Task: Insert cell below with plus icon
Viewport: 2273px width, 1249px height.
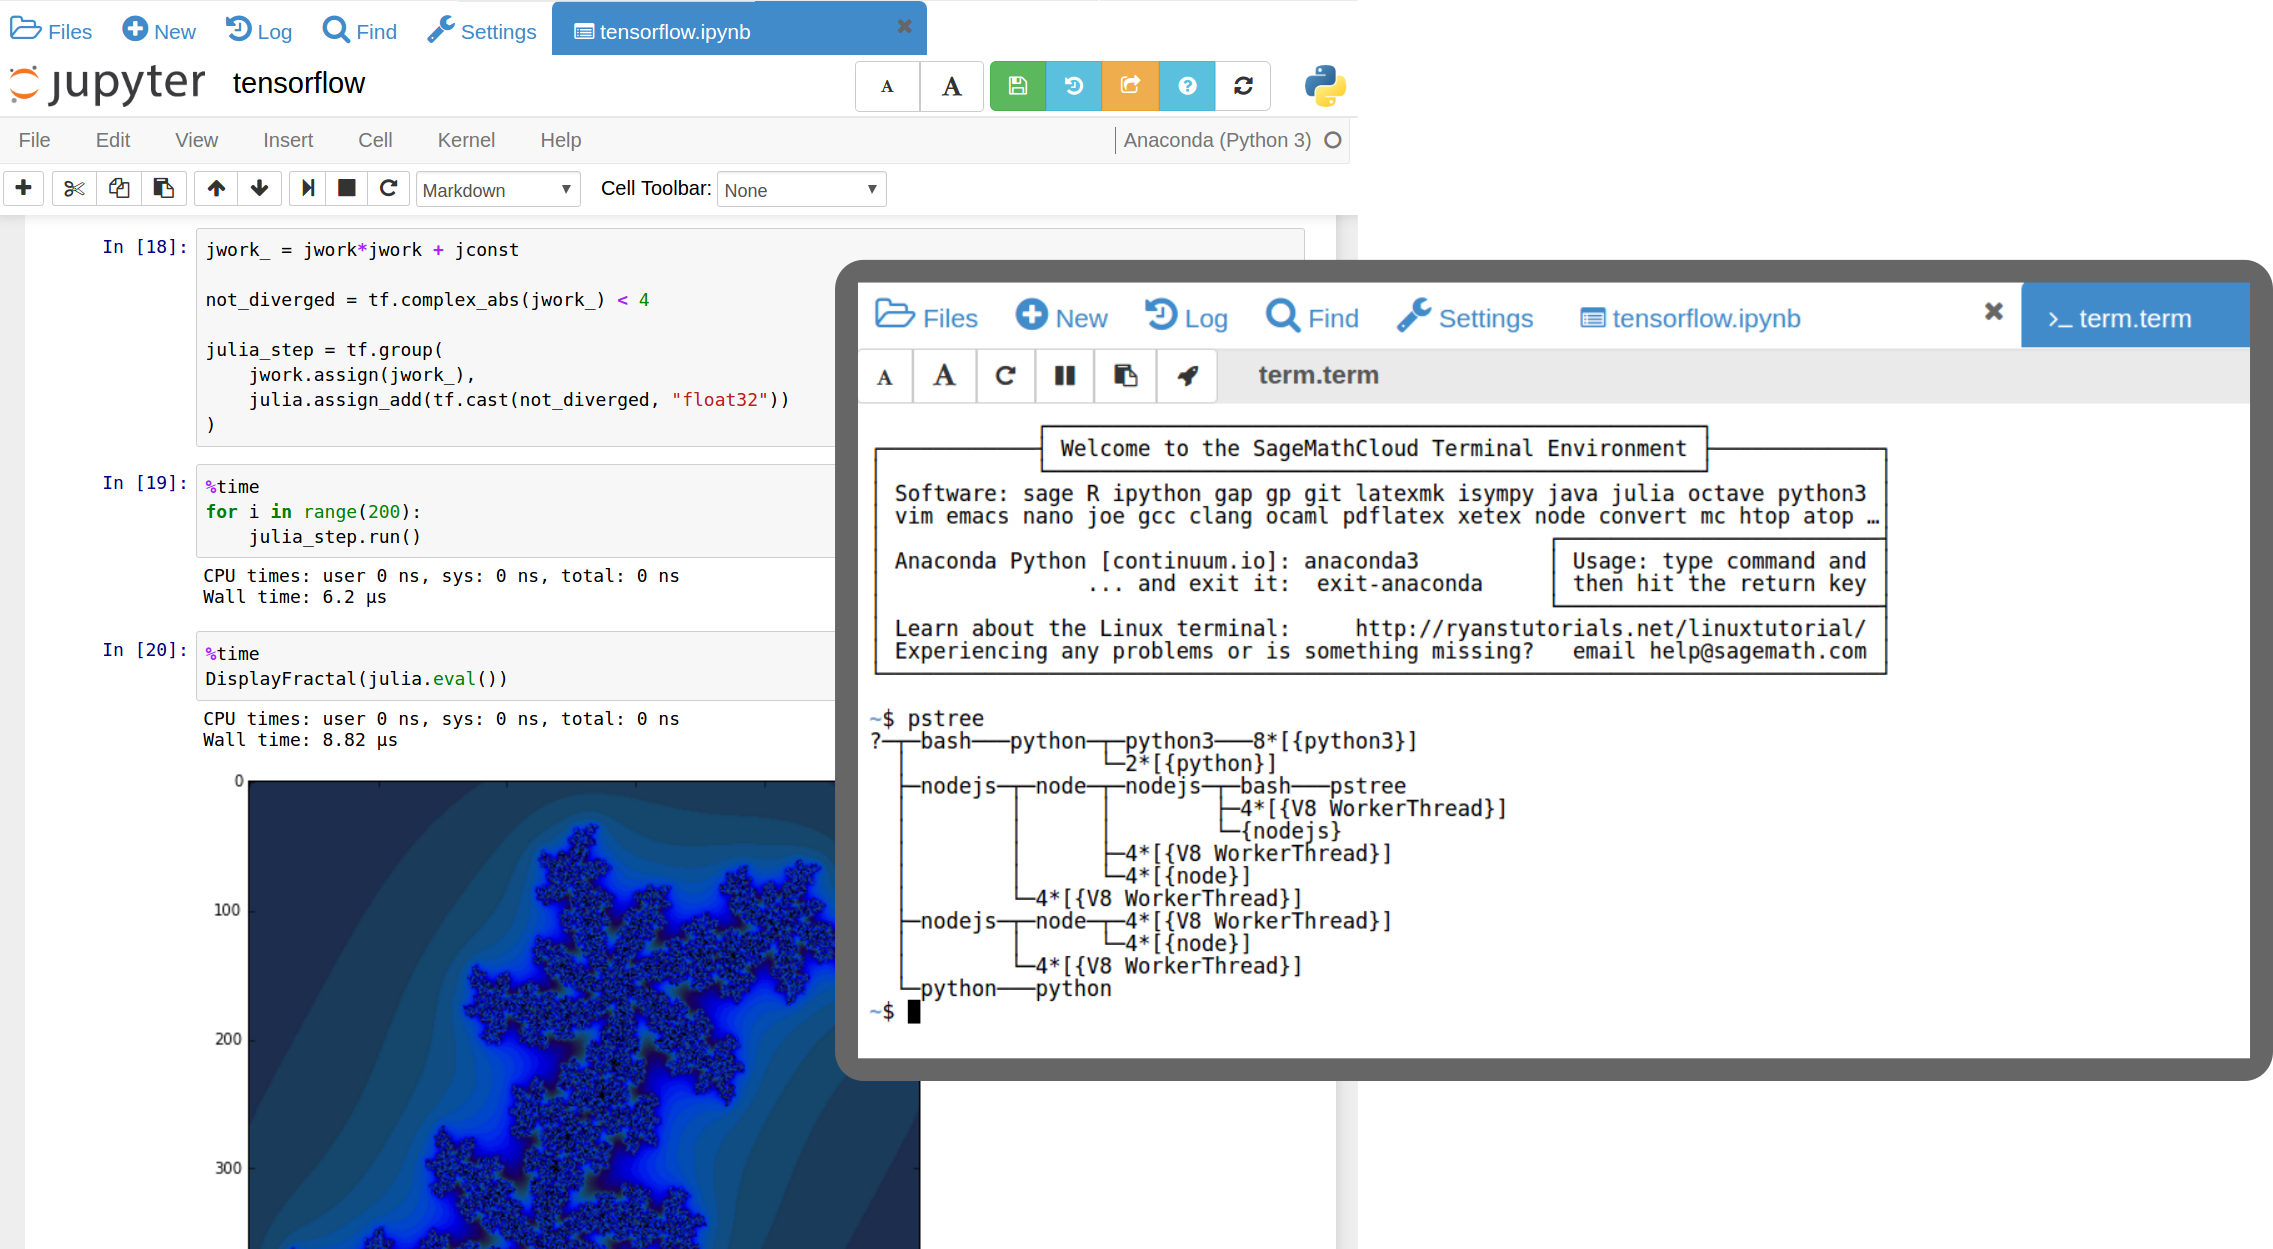Action: pyautogui.click(x=24, y=189)
